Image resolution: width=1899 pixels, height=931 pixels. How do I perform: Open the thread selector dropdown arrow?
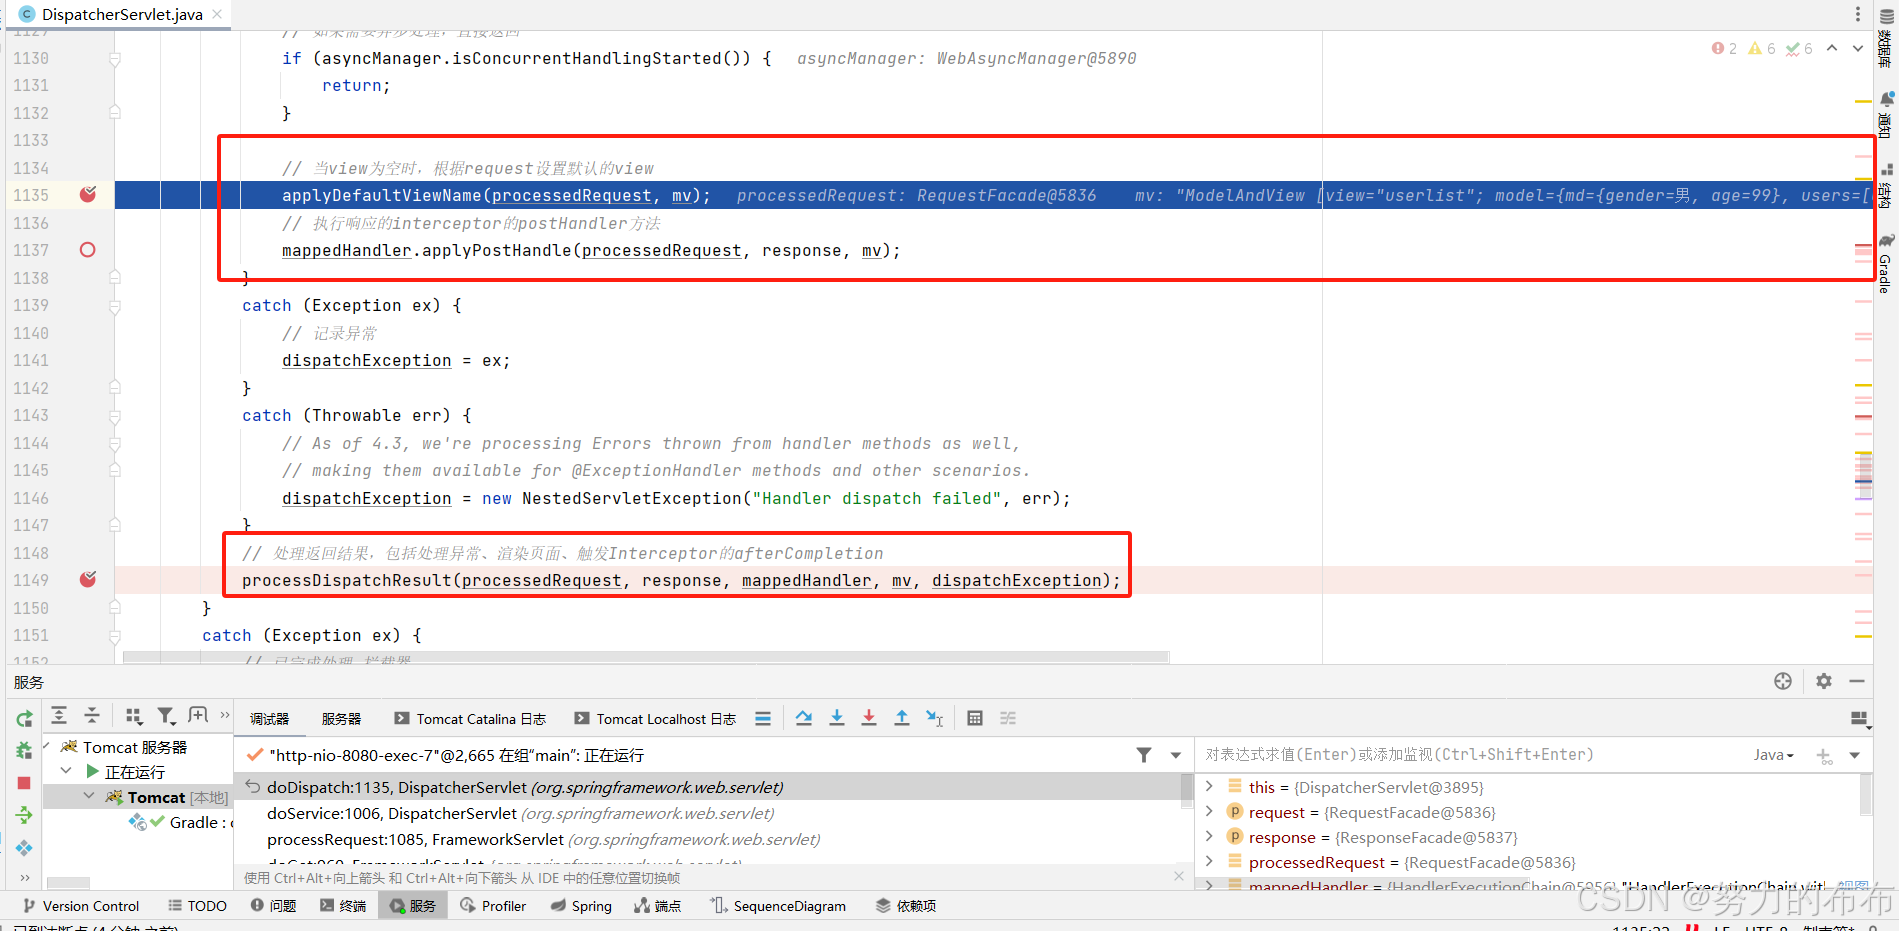coord(1176,755)
